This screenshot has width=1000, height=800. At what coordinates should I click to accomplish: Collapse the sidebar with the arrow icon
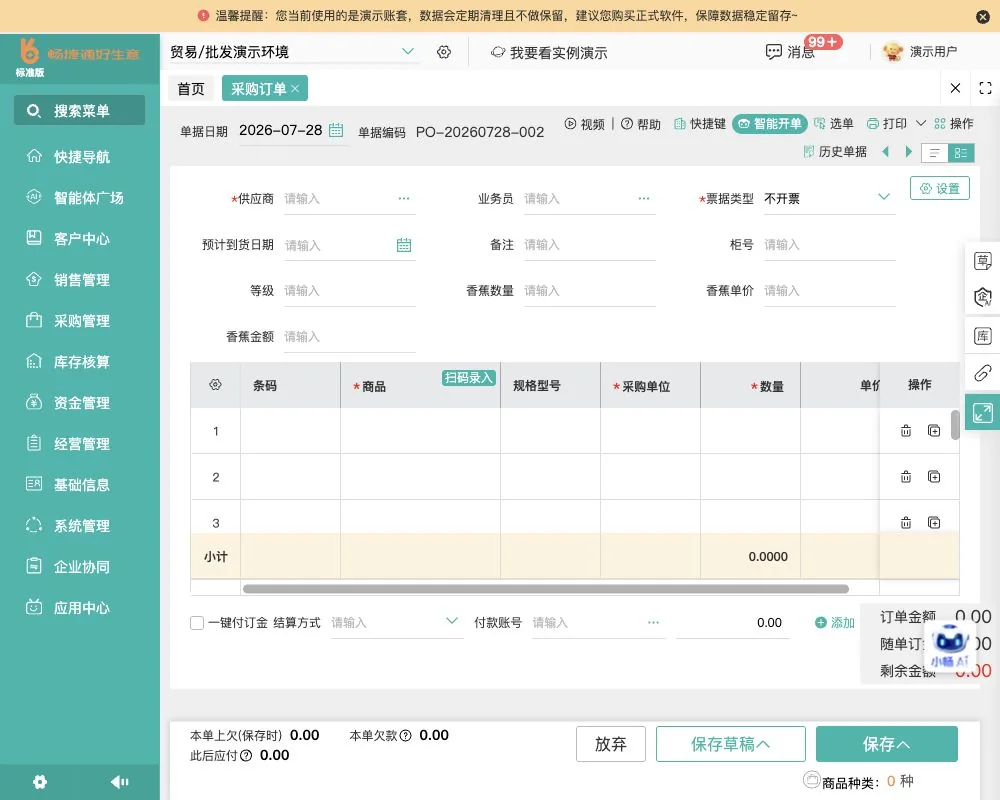119,782
